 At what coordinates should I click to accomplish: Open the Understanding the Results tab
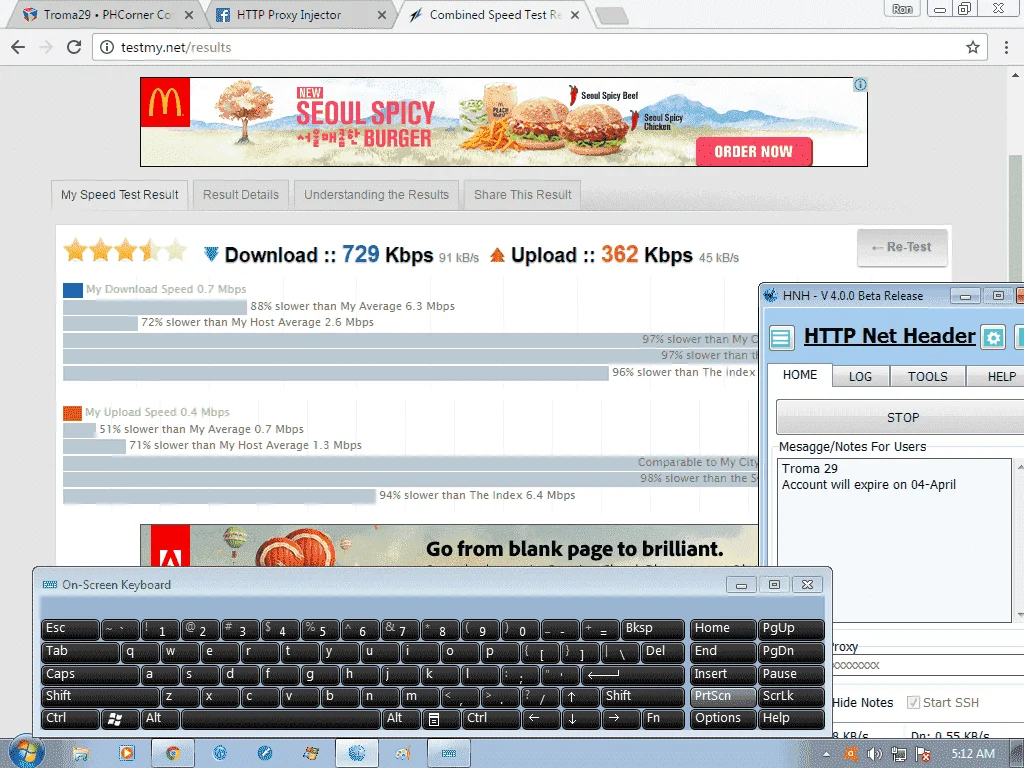376,195
